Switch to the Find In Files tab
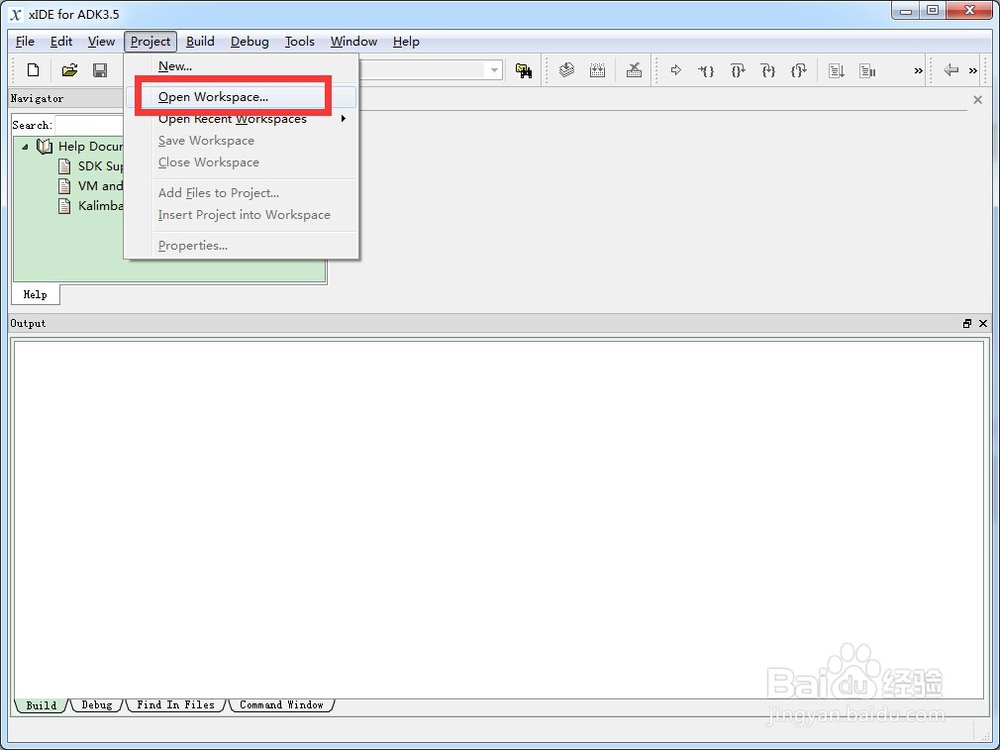This screenshot has height=750, width=1000. point(175,705)
